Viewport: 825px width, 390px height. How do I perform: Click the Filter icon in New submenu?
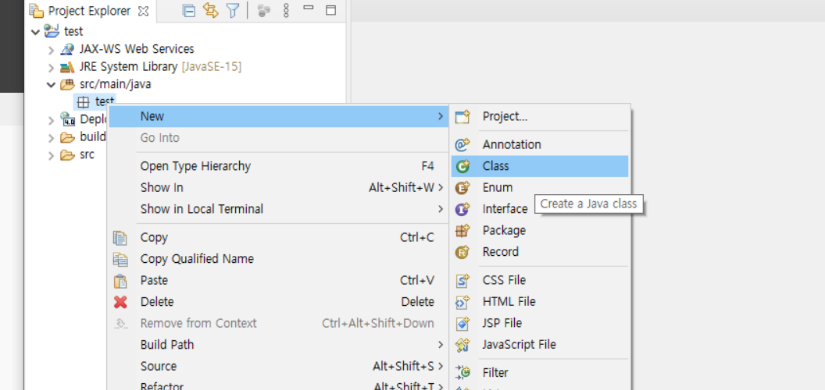462,373
